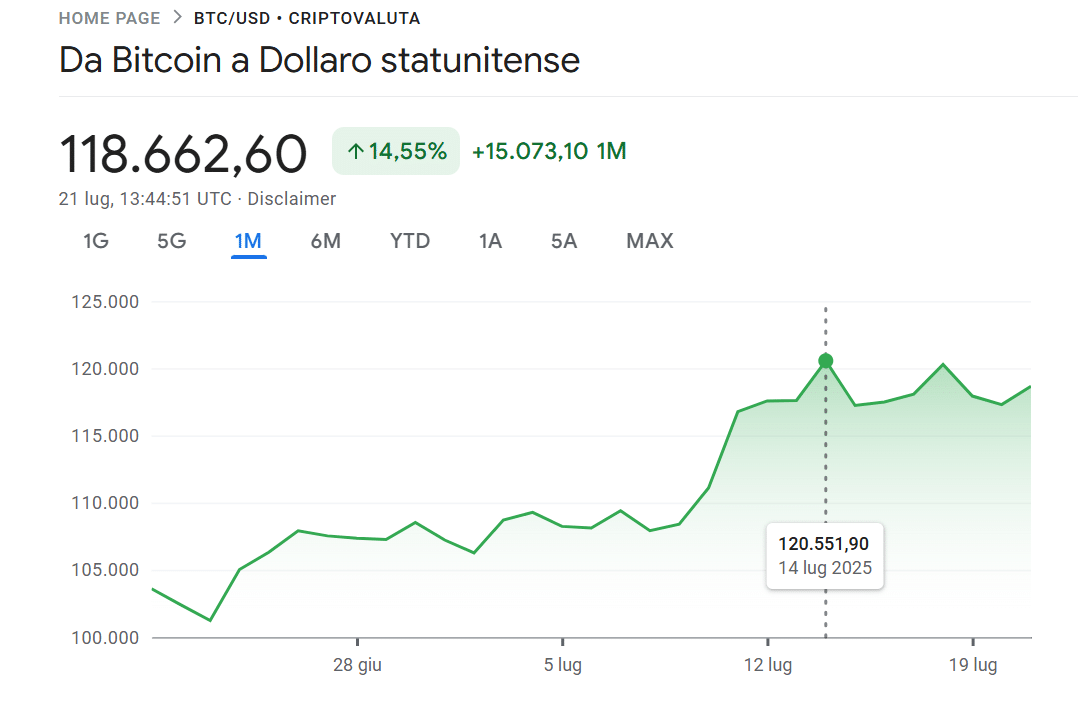Image resolution: width=1078 pixels, height=702 pixels.
Task: Click the green chart data point marker
Action: coord(825,361)
